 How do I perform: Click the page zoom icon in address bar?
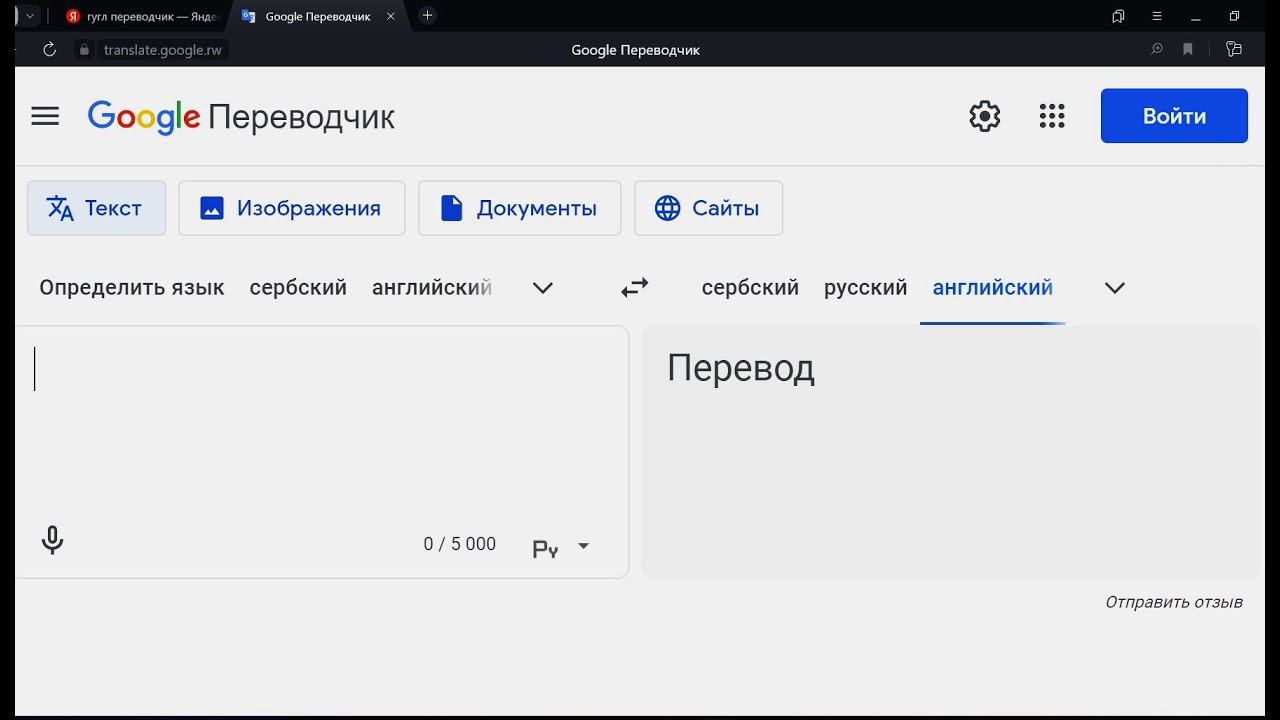coord(1157,49)
